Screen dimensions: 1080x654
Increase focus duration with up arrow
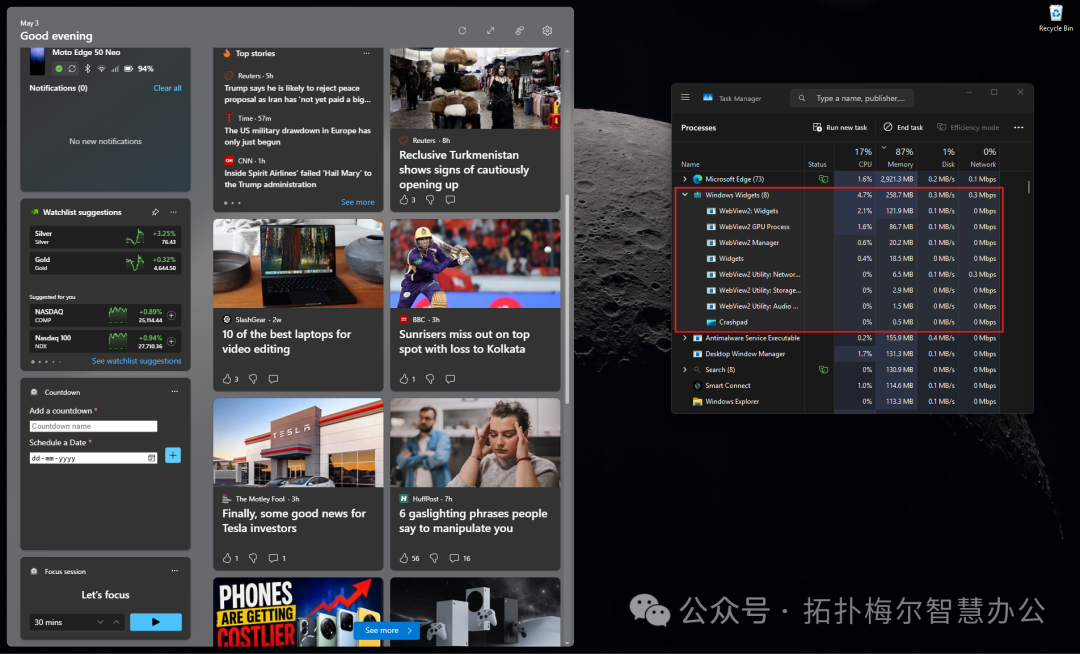coord(116,622)
